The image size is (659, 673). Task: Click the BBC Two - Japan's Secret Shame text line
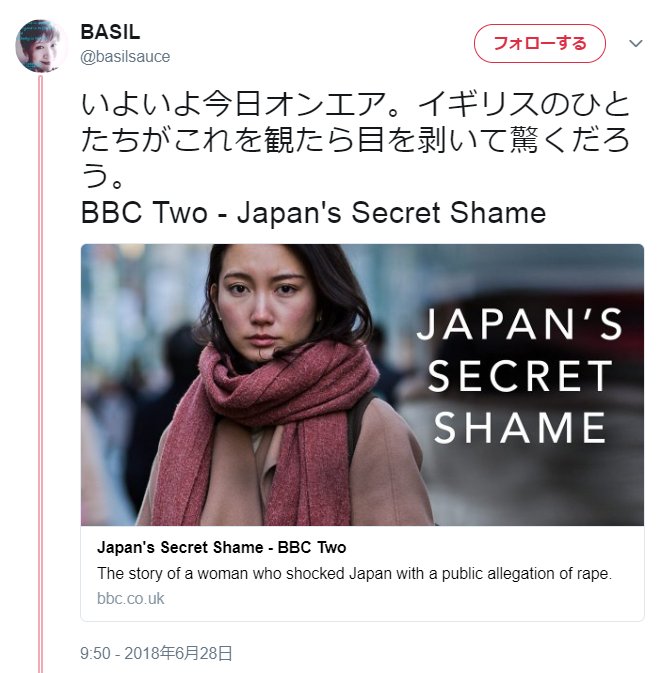click(x=313, y=212)
